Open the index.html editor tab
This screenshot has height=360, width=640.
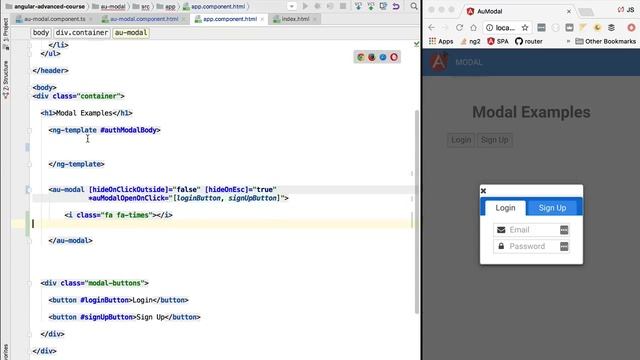click(295, 19)
